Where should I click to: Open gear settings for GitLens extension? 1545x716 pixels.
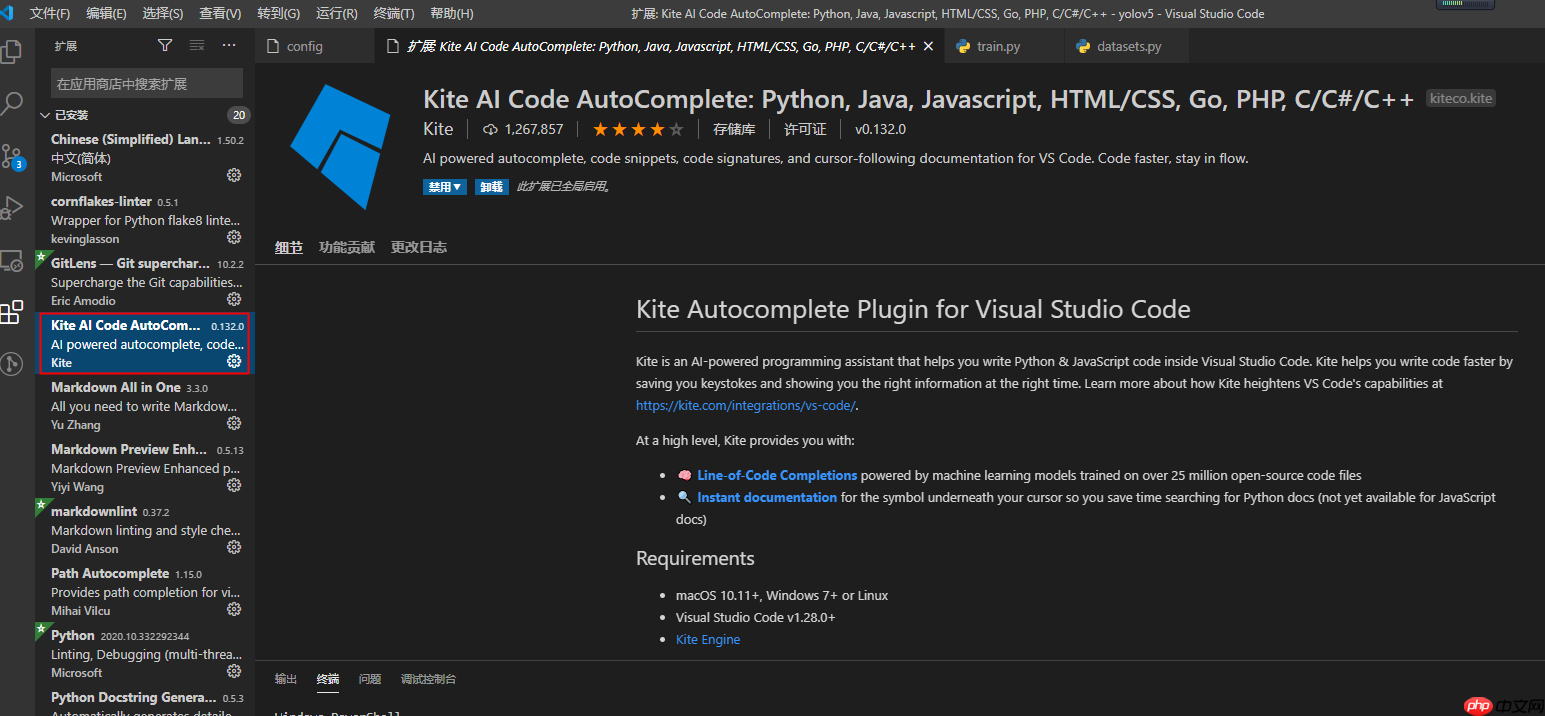(234, 299)
